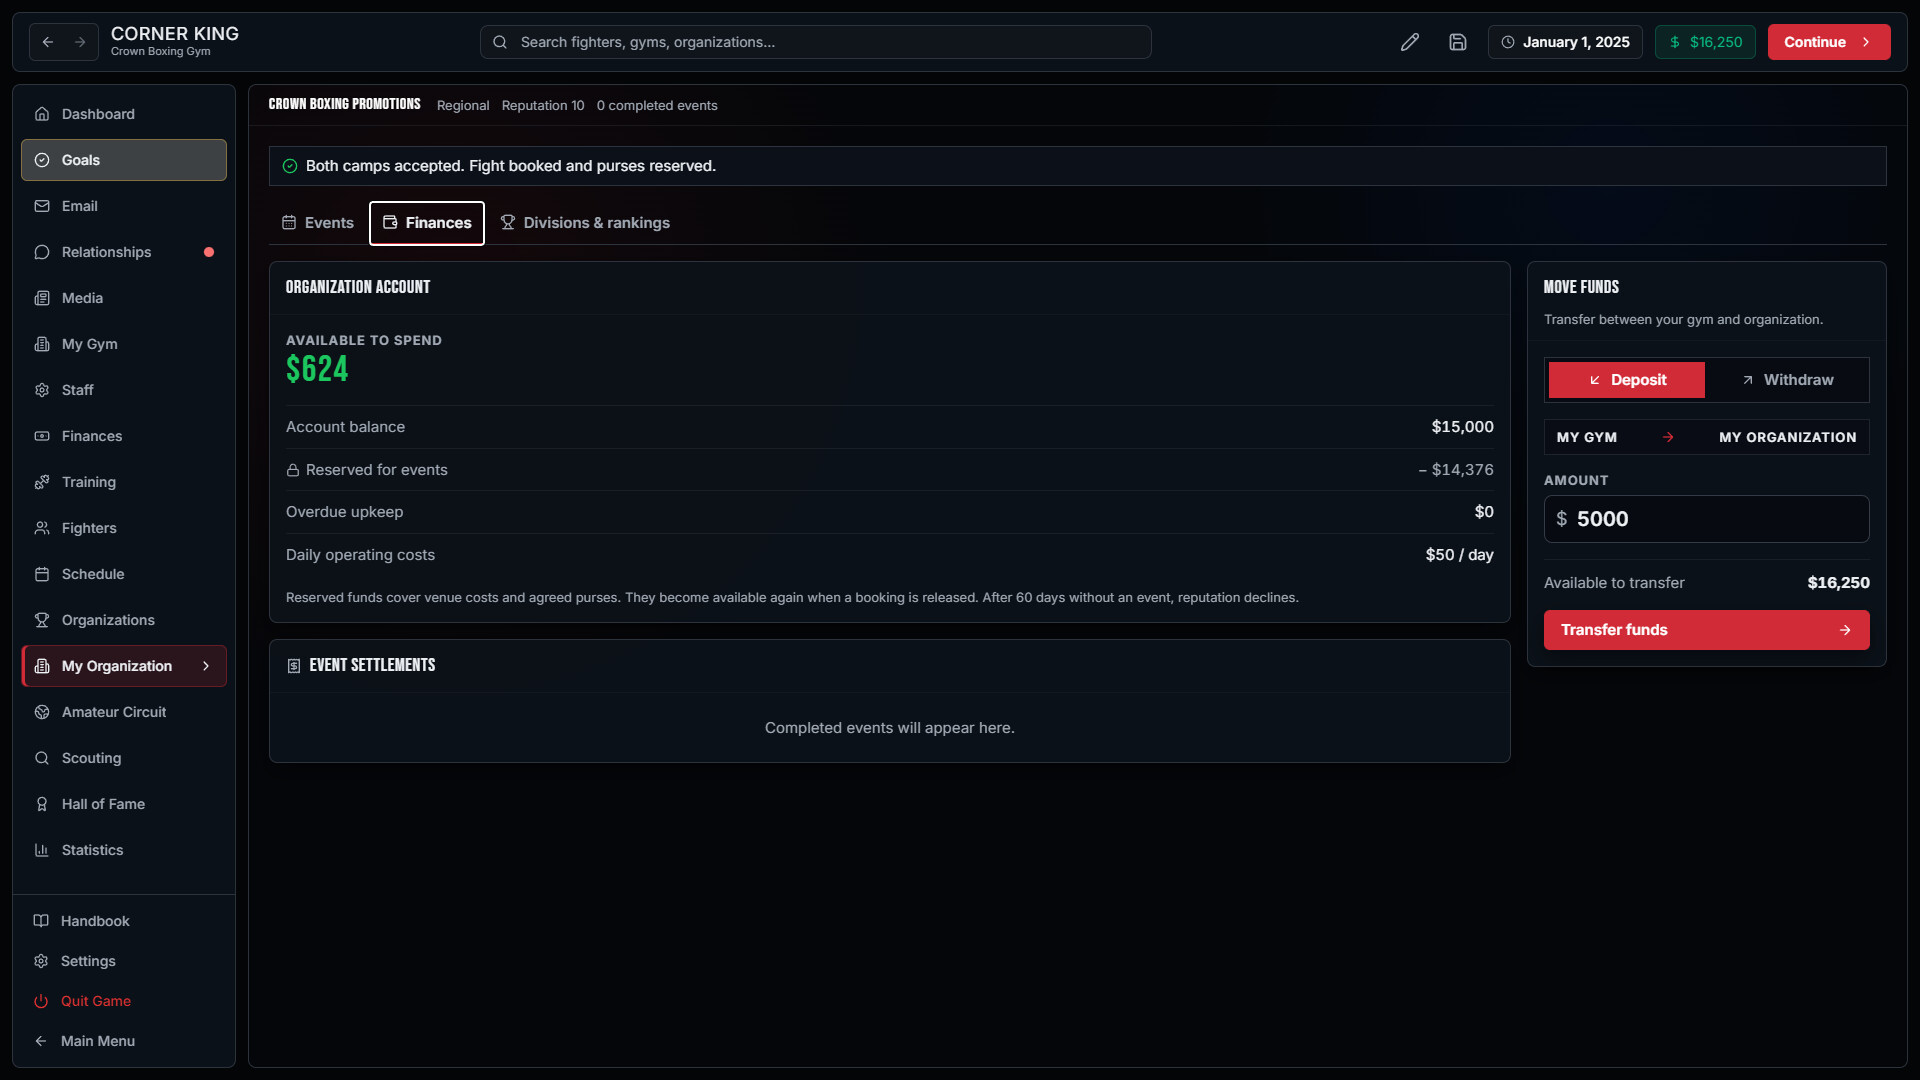
Task: Switch to Divisions & rankings tab
Action: 585,223
